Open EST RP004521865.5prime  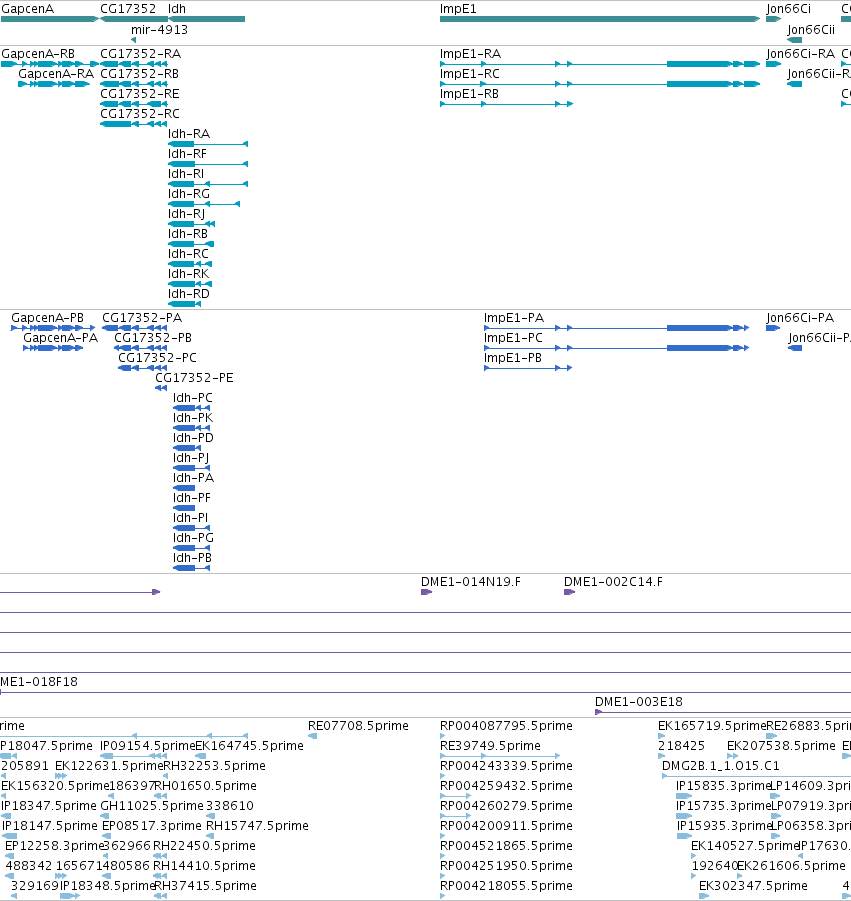442,856
